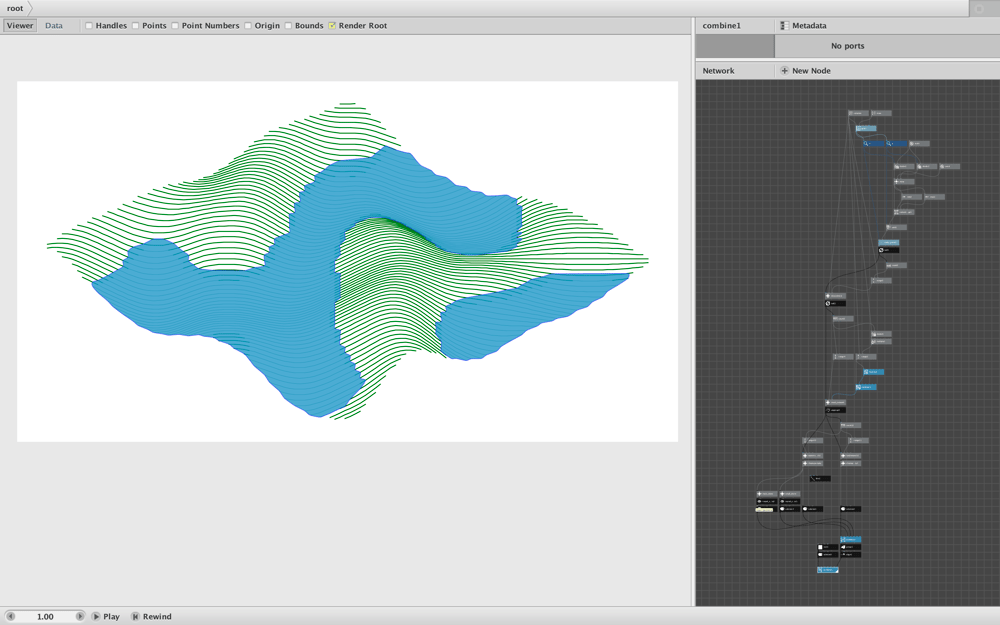Add a New Node to the network
1000x625 pixels.
pyautogui.click(x=805, y=71)
